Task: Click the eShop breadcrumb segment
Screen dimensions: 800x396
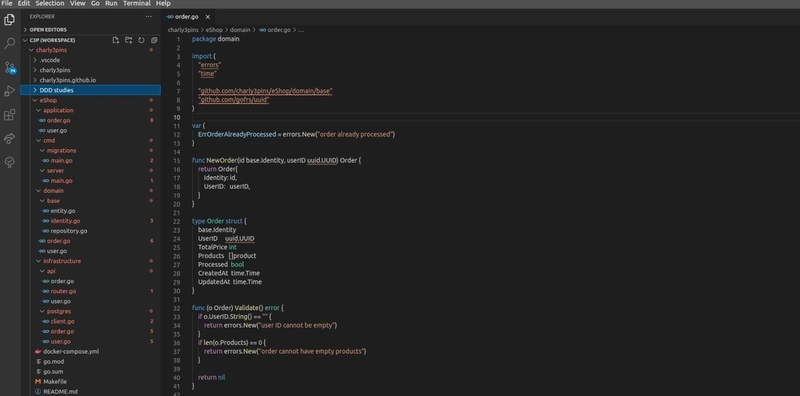Action: pyautogui.click(x=214, y=30)
